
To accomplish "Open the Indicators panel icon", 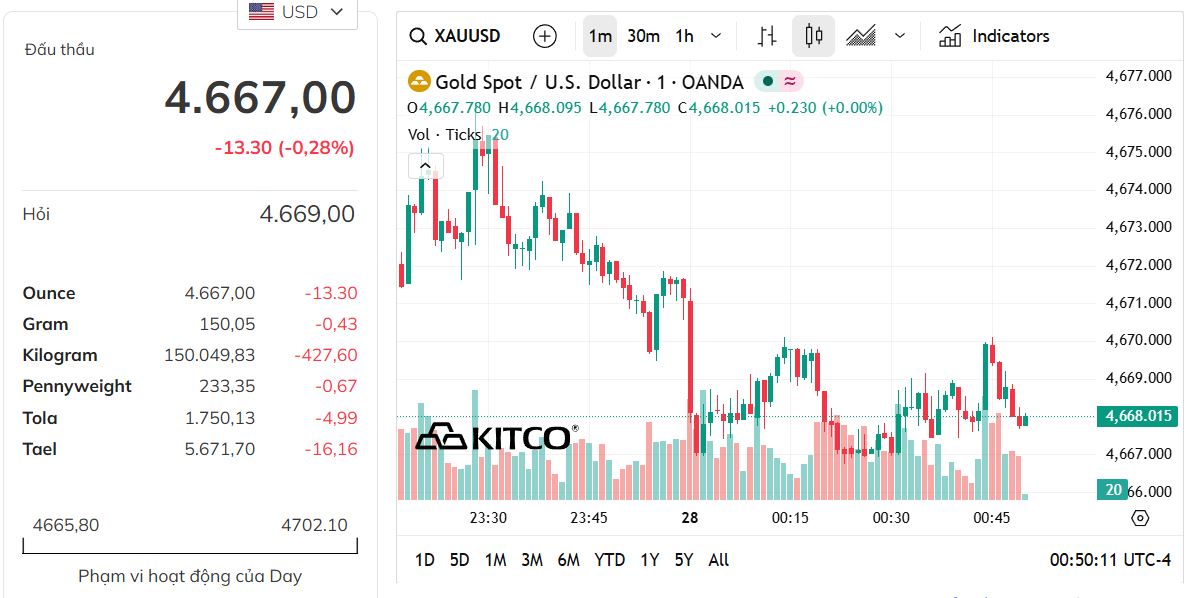I will [950, 35].
